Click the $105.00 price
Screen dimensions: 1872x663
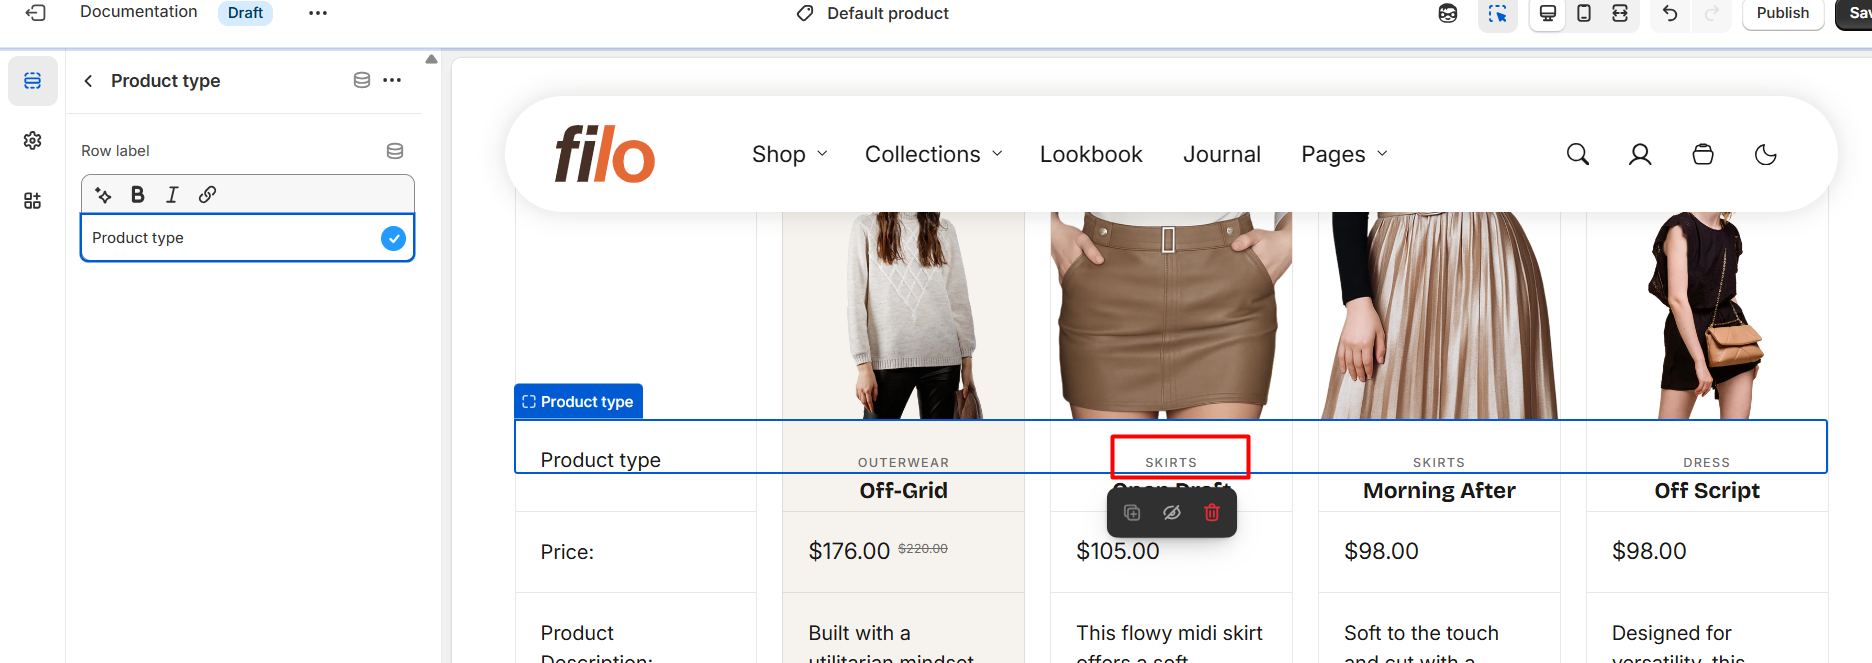tap(1118, 551)
